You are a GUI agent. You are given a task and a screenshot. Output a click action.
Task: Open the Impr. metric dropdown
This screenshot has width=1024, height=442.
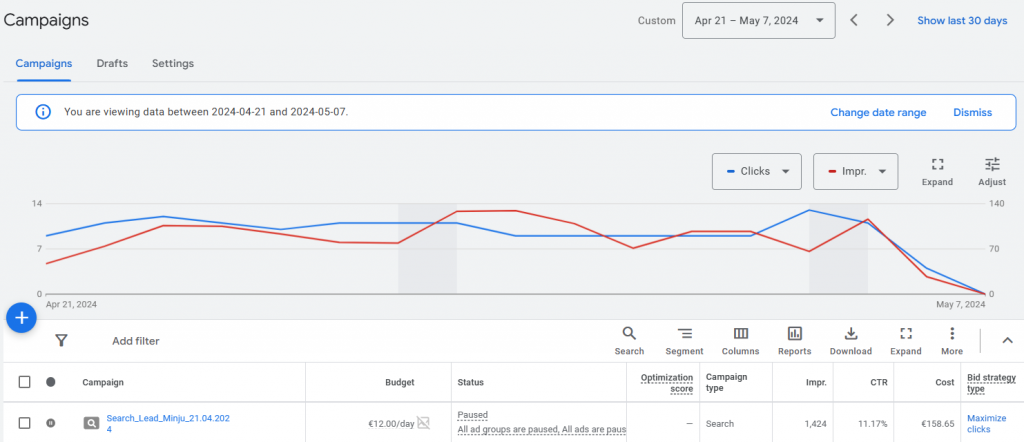(x=855, y=171)
